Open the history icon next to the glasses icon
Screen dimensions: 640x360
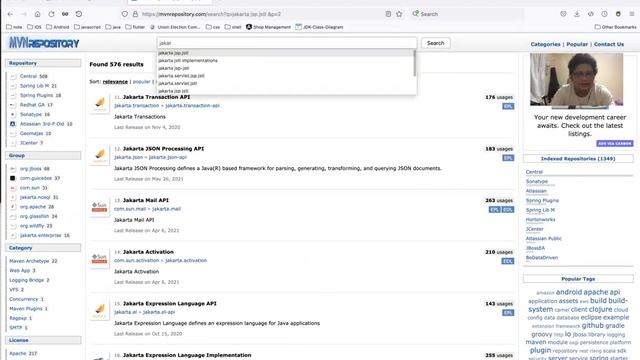[x=79, y=14]
